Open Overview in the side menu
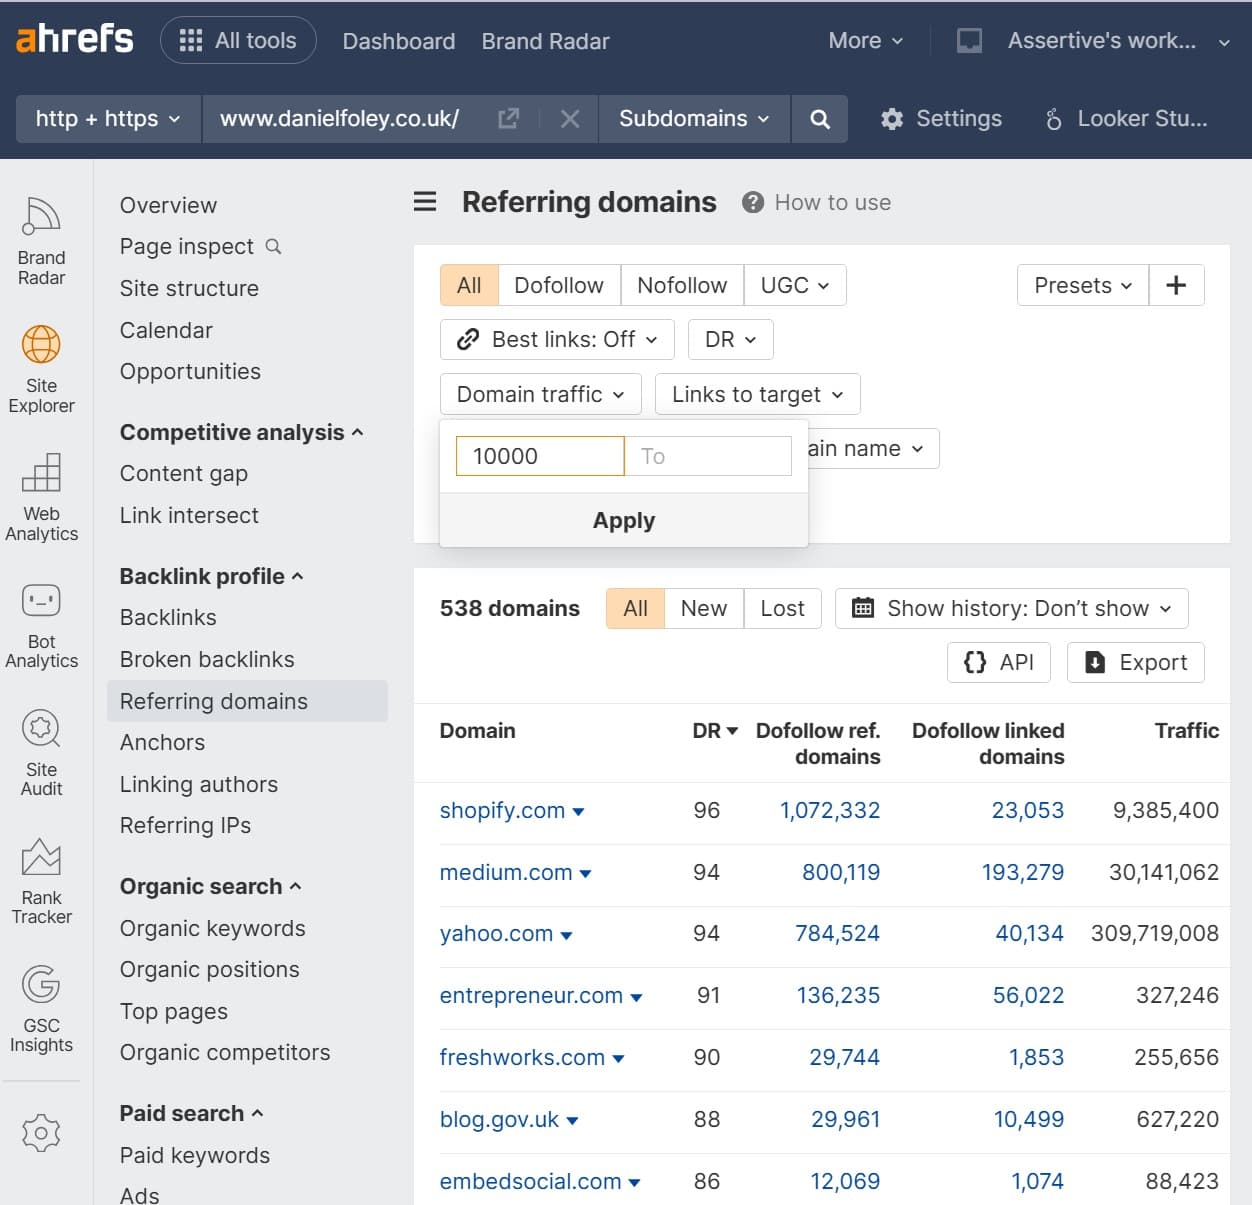This screenshot has width=1252, height=1205. coord(168,205)
